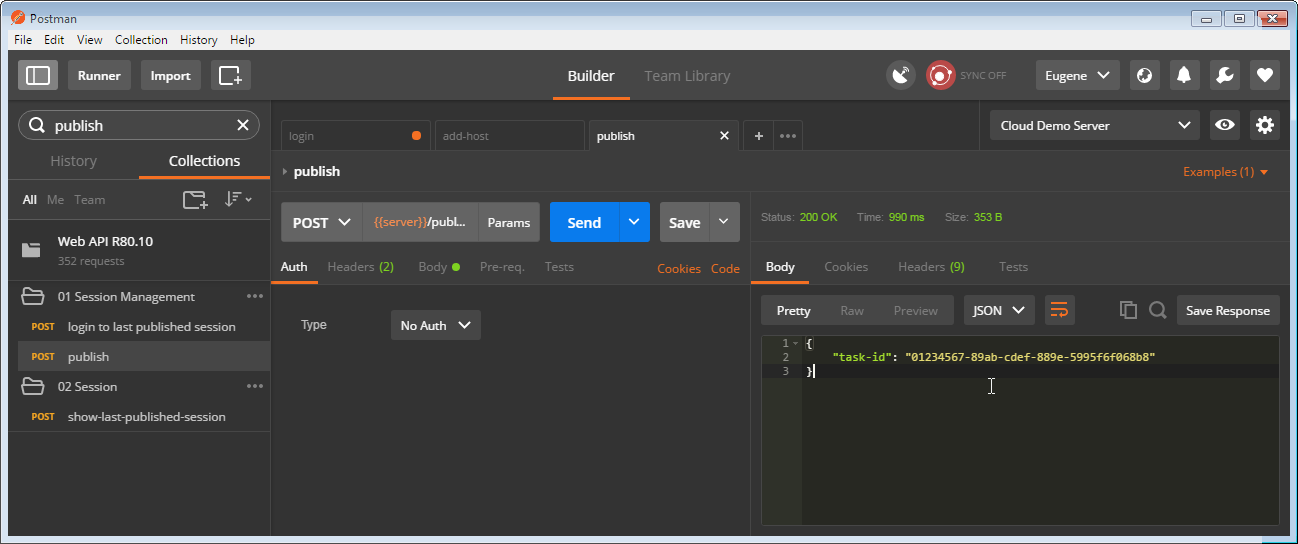The width and height of the screenshot is (1298, 544).
Task: Click the Send button
Action: 584,222
